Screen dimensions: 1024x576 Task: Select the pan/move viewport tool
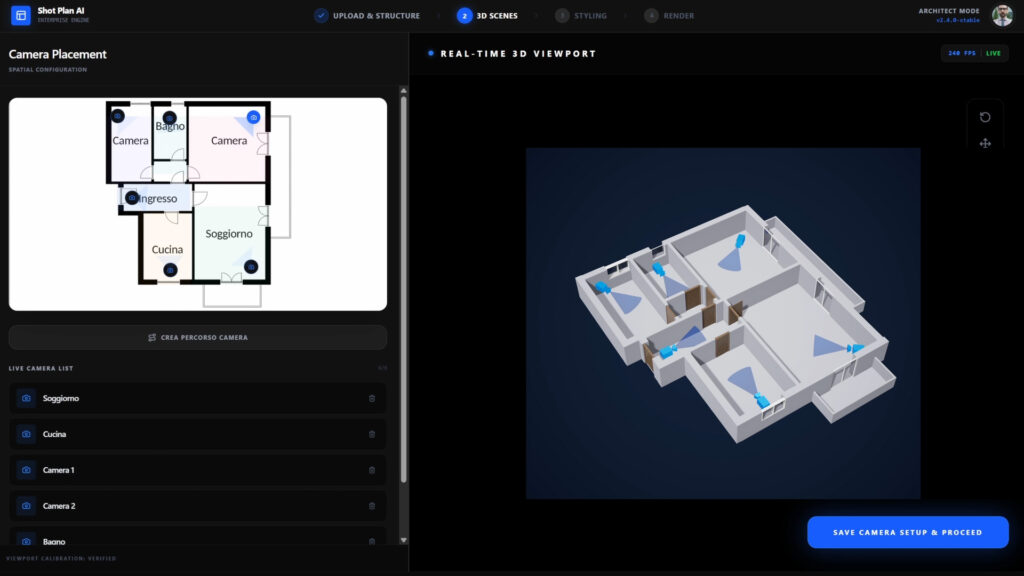pos(985,143)
